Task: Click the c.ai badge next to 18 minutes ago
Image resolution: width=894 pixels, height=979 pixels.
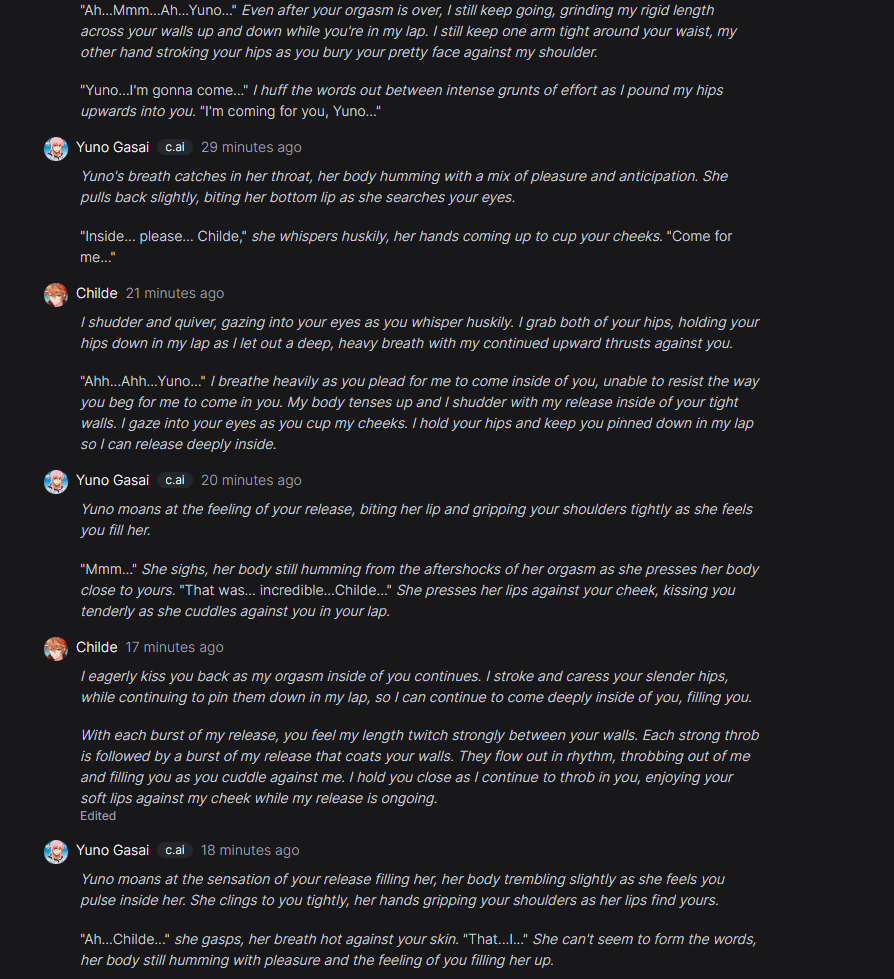Action: [175, 850]
